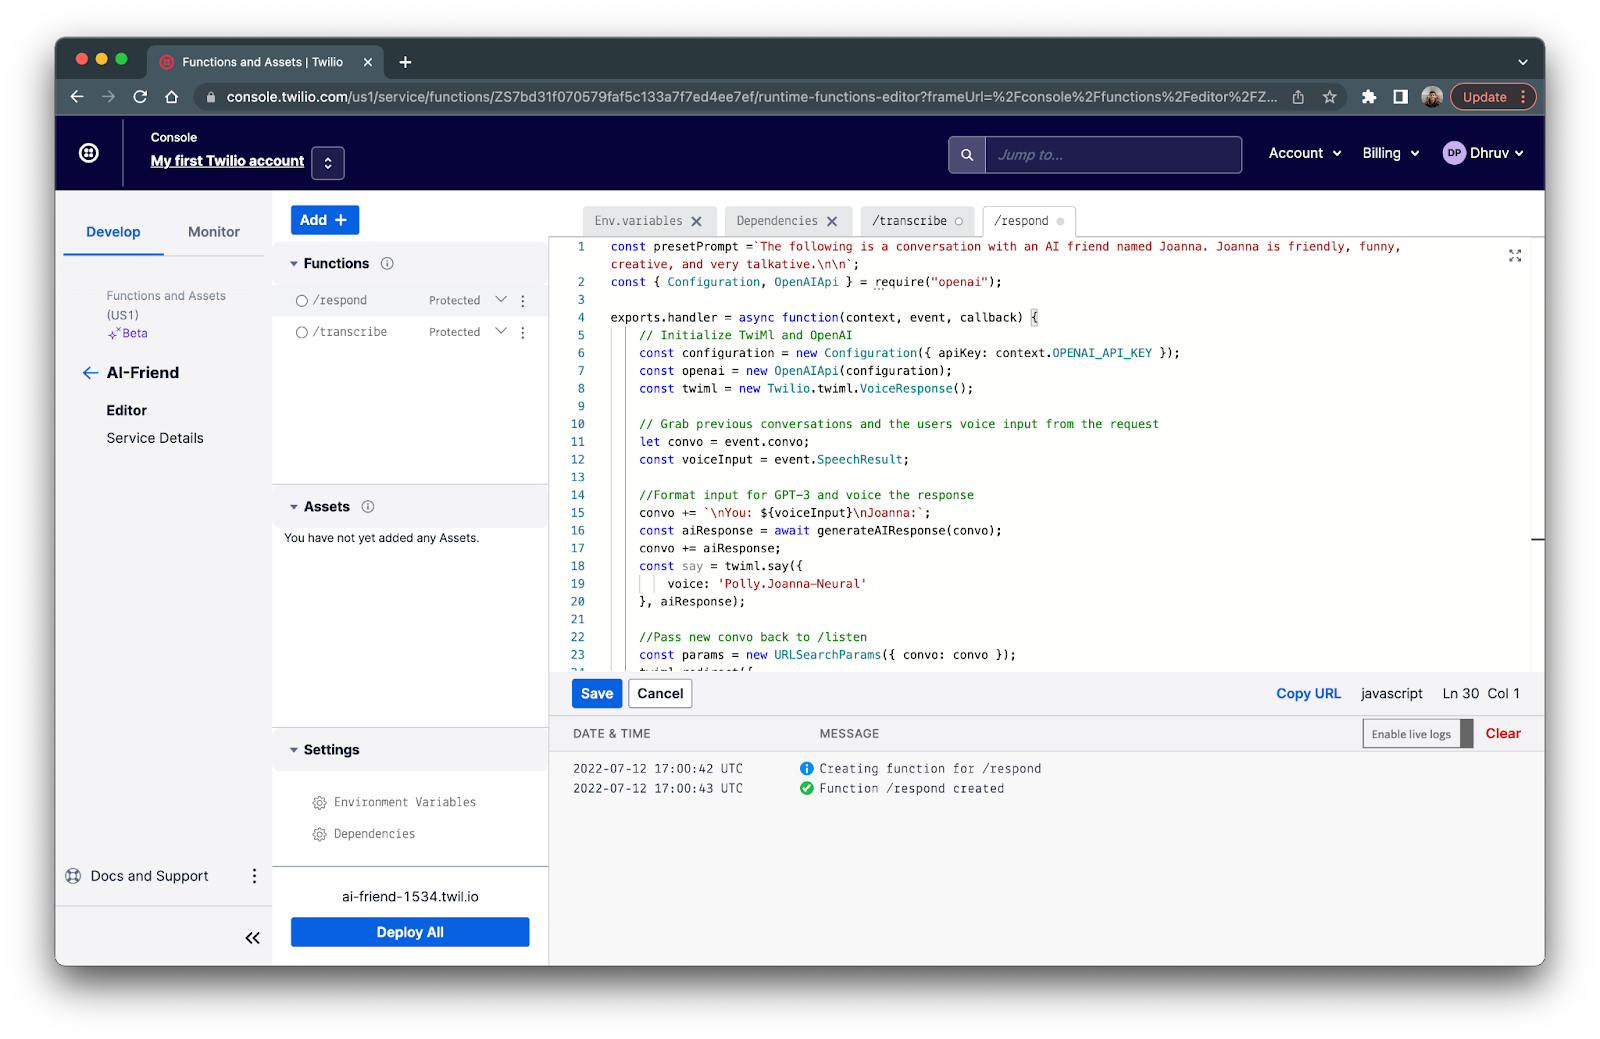Click the Deploy All button
The height and width of the screenshot is (1039, 1600).
click(410, 932)
